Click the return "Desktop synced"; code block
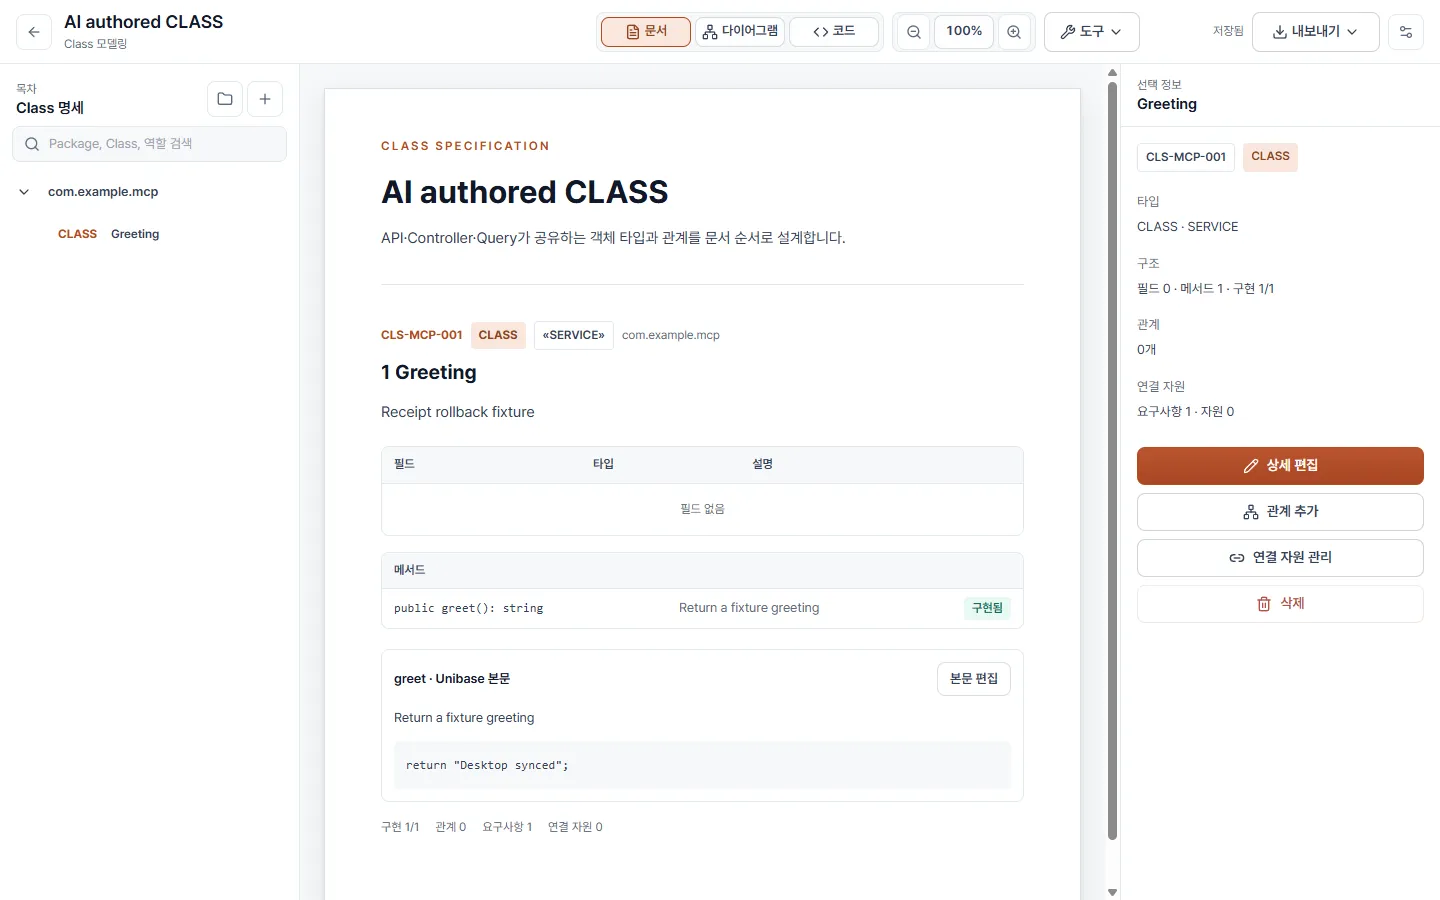The height and width of the screenshot is (900, 1440). pyautogui.click(x=702, y=765)
